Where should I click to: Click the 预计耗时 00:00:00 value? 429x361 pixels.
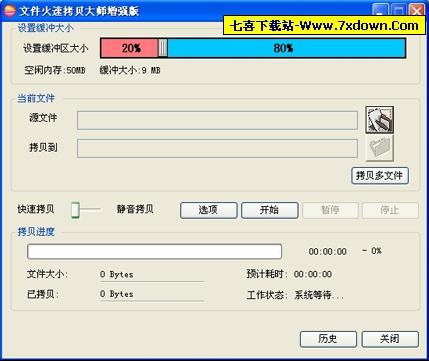[x=313, y=274]
